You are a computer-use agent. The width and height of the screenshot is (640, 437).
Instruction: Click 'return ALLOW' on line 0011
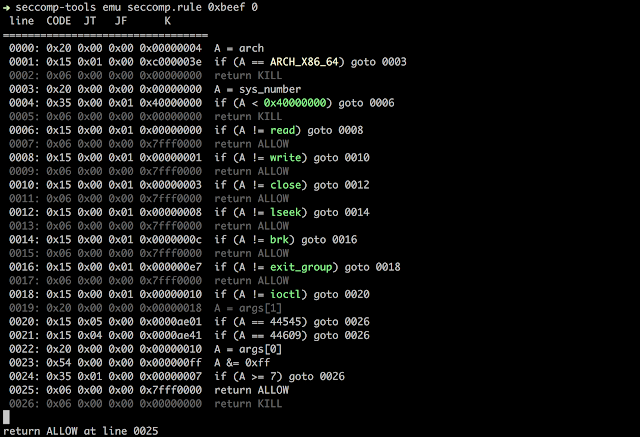click(x=251, y=199)
